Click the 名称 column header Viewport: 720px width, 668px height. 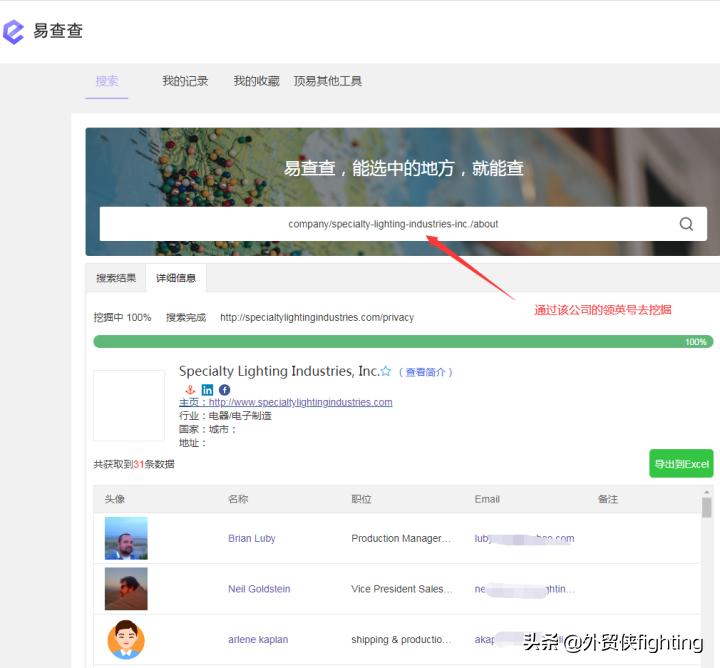coord(238,499)
